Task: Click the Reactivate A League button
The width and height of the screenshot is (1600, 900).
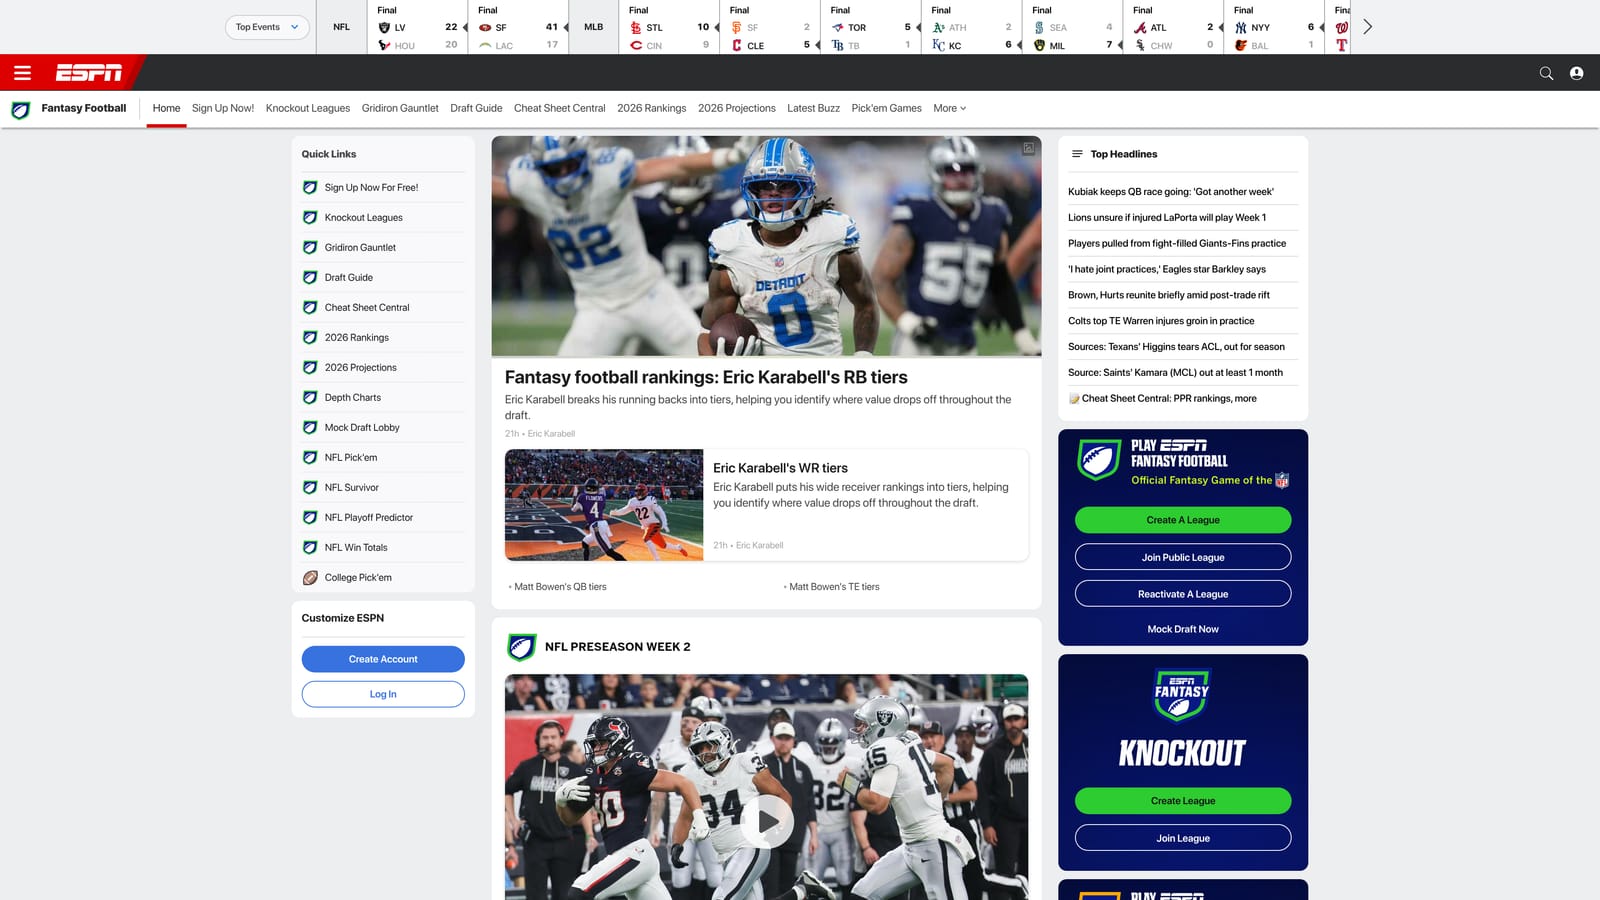Action: point(1183,594)
